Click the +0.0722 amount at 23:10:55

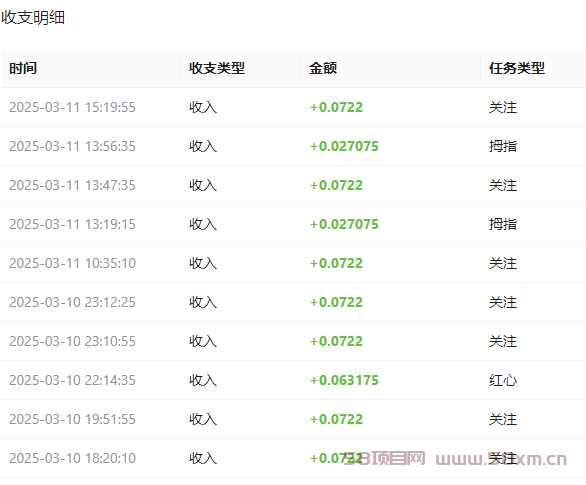click(x=336, y=341)
